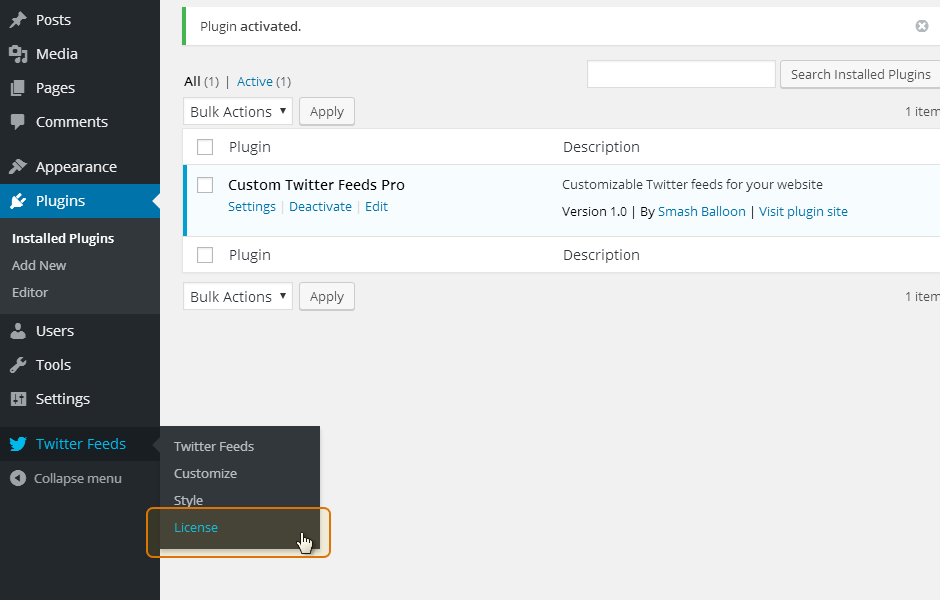Collapse the admin menu
The width and height of the screenshot is (940, 600).
tap(66, 478)
